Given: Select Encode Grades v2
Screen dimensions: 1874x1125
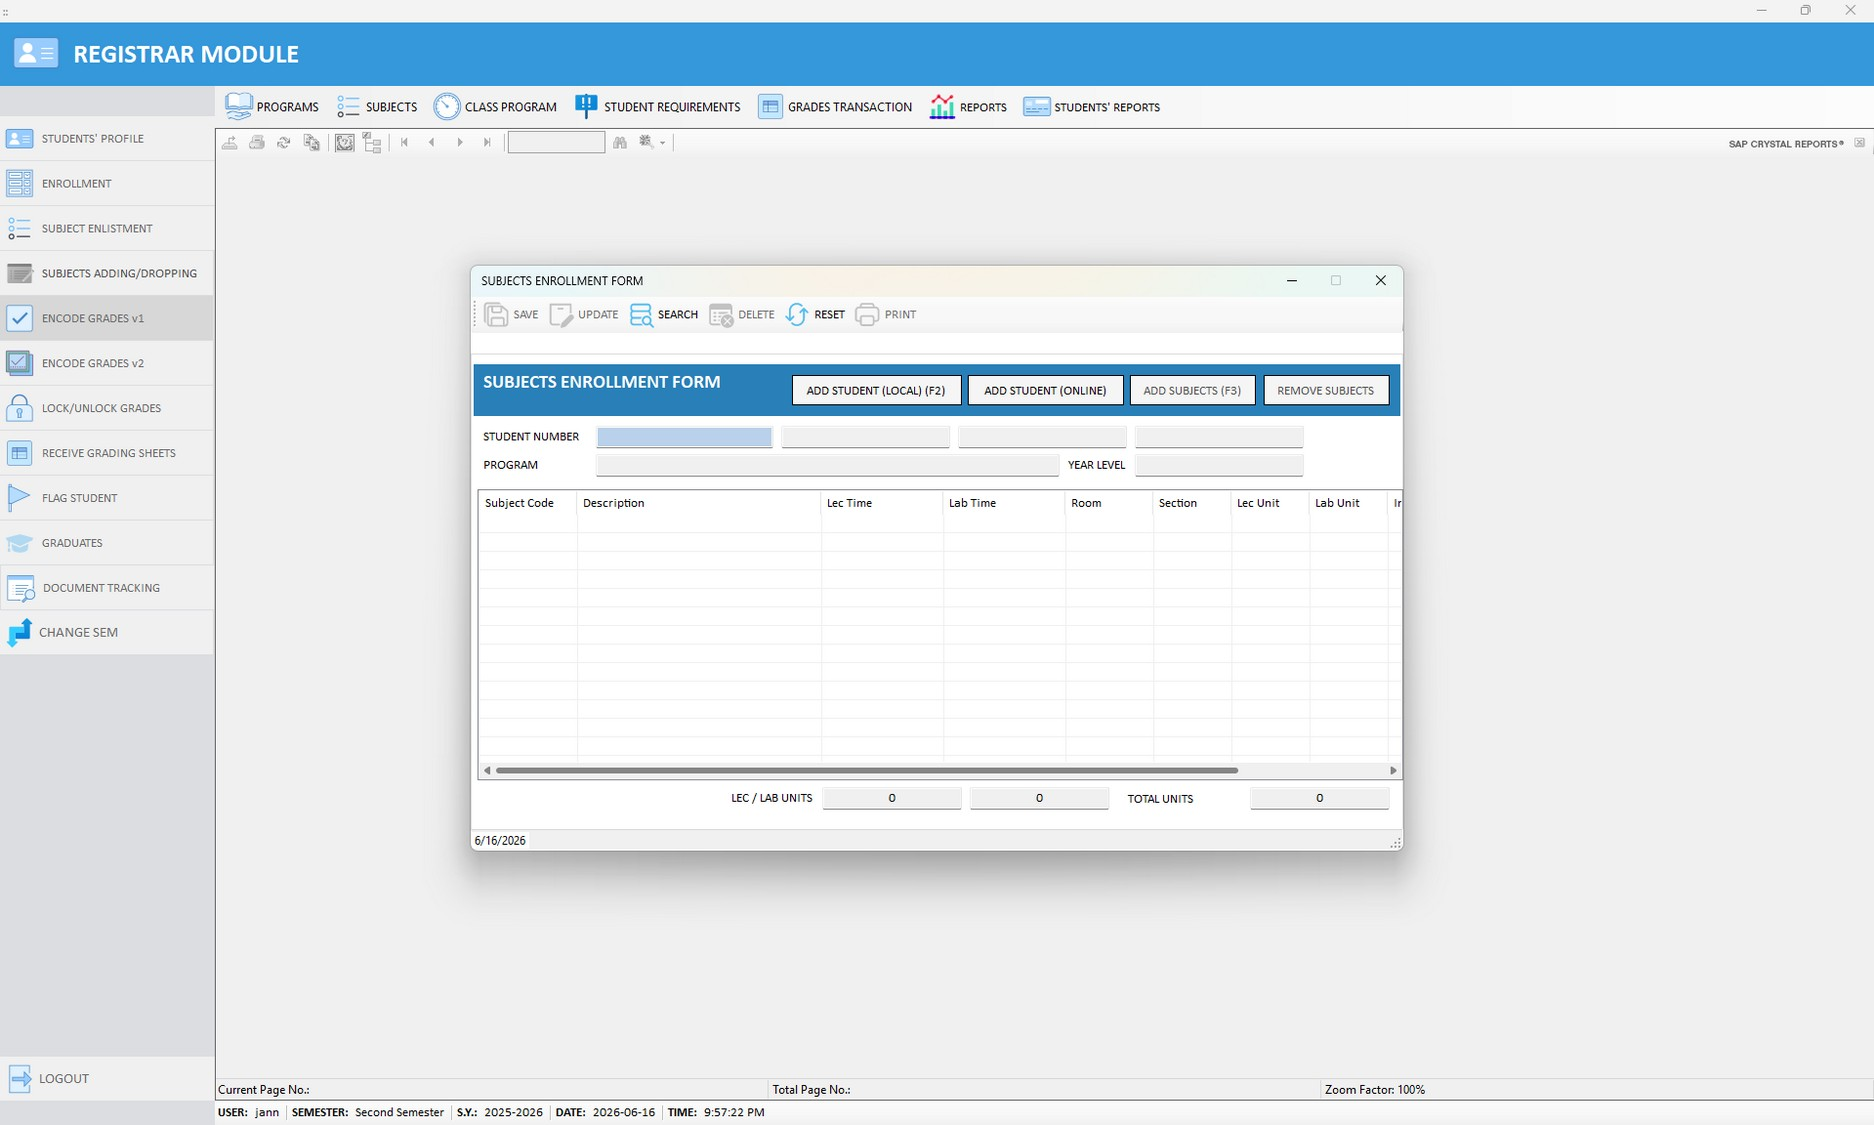Looking at the screenshot, I should pyautogui.click(x=107, y=363).
